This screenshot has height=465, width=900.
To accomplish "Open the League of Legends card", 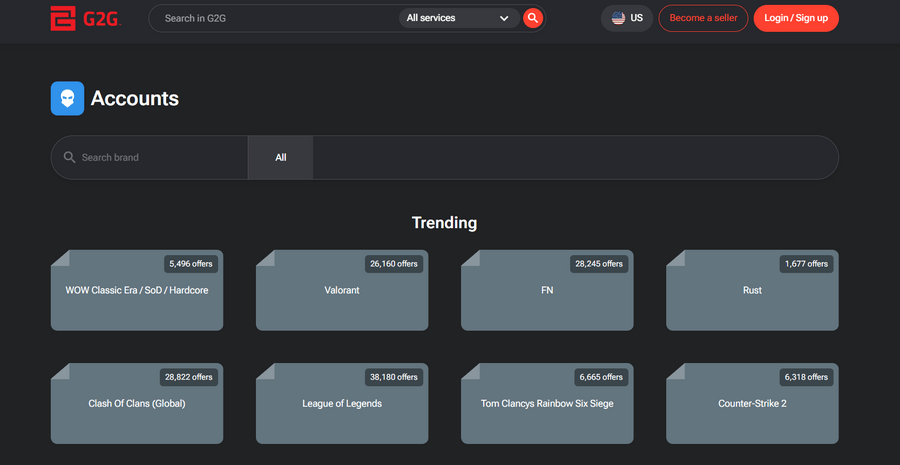I will click(342, 403).
